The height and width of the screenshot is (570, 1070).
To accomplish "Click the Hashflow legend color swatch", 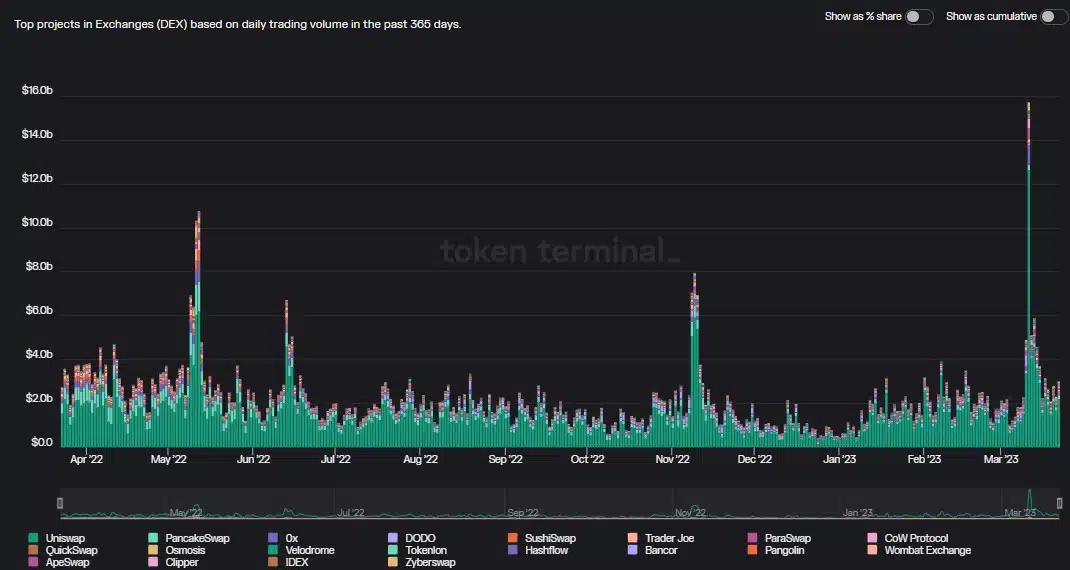I will click(x=512, y=550).
